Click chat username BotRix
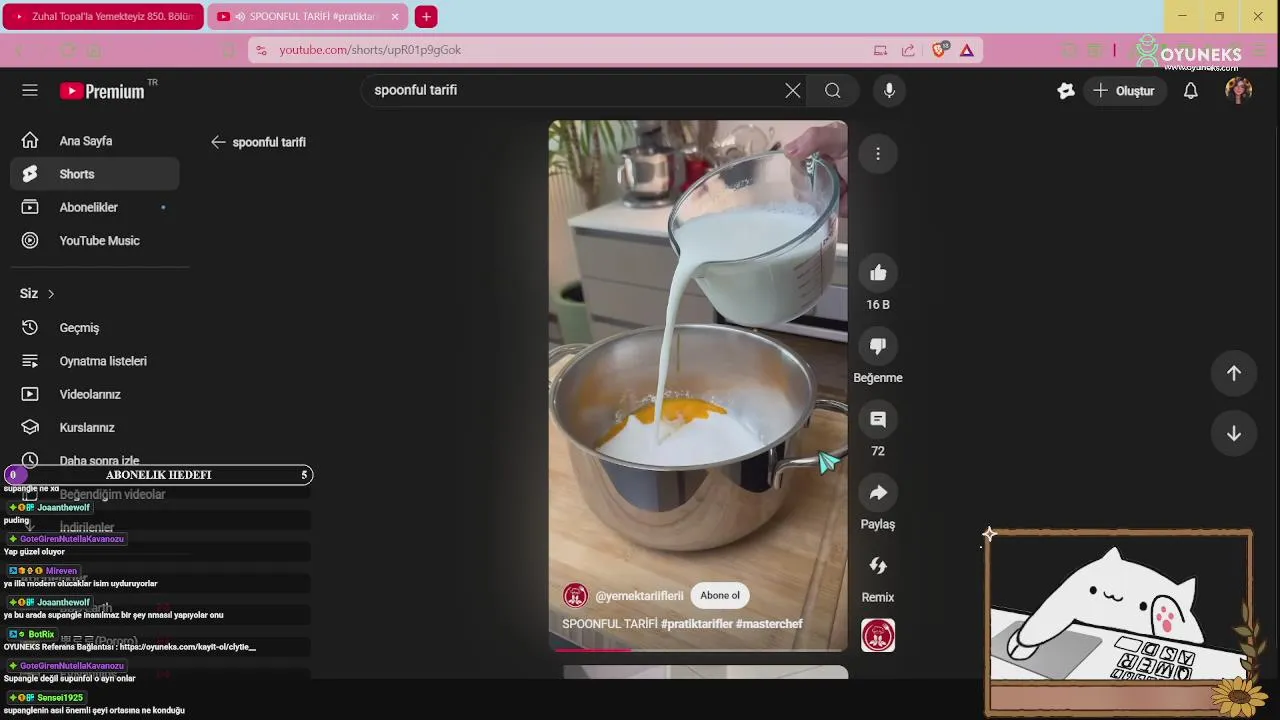This screenshot has height=720, width=1280. [41, 634]
